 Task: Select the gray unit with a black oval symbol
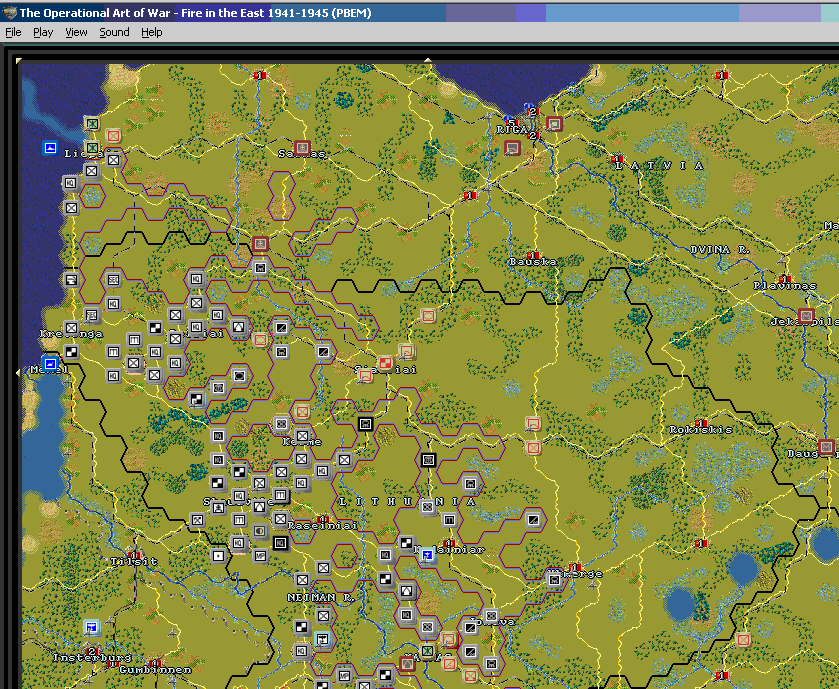pyautogui.click(x=239, y=376)
